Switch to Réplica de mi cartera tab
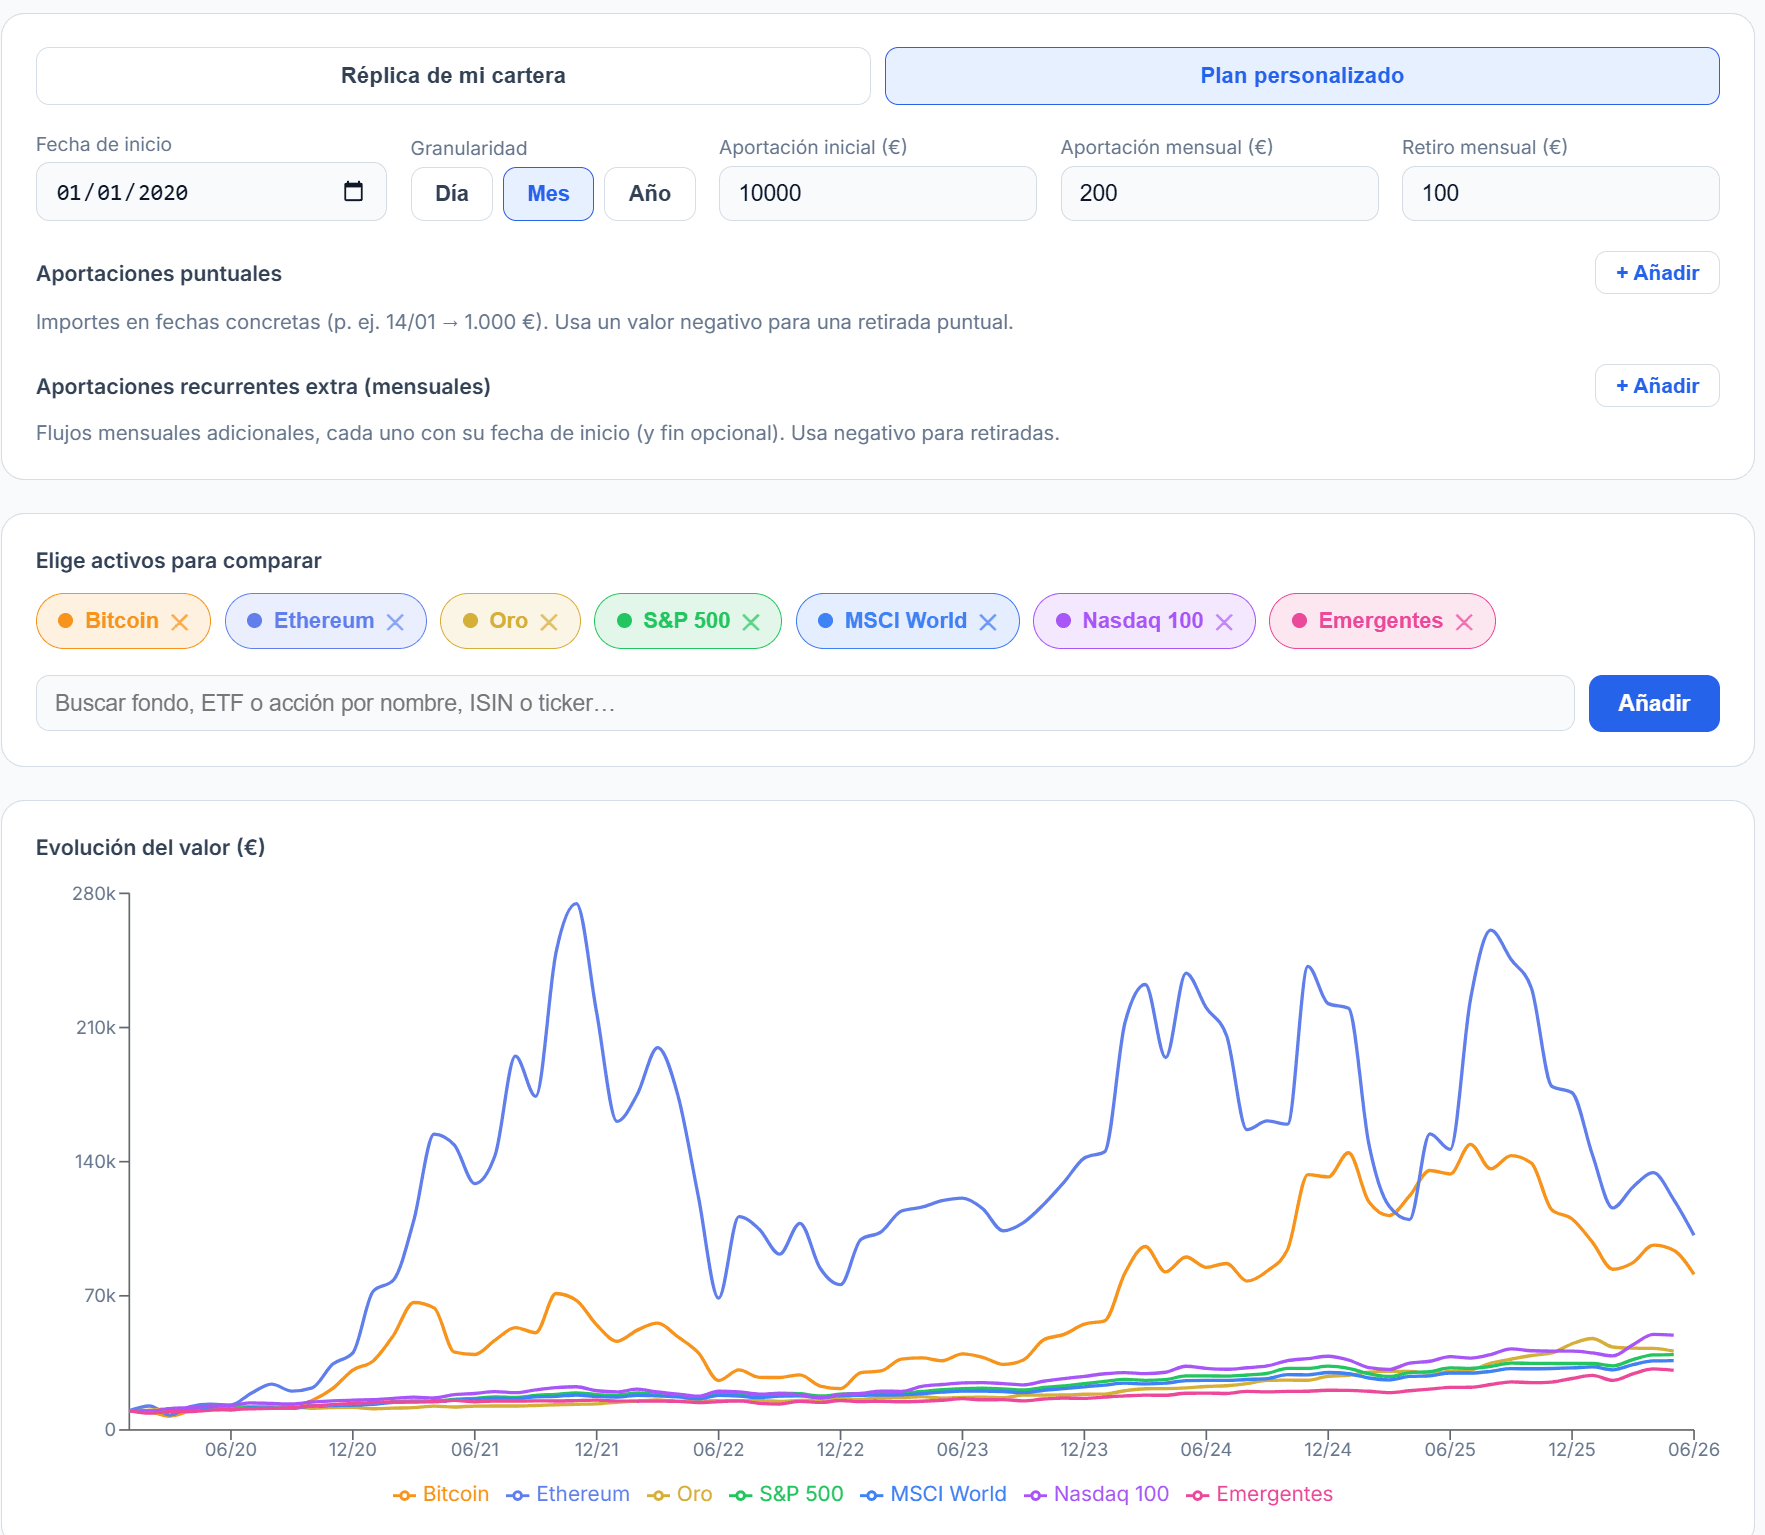The height and width of the screenshot is (1535, 1765). point(453,76)
